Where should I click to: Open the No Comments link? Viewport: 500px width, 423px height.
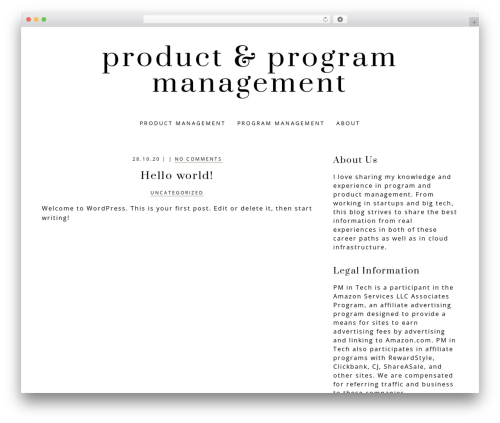pos(198,159)
